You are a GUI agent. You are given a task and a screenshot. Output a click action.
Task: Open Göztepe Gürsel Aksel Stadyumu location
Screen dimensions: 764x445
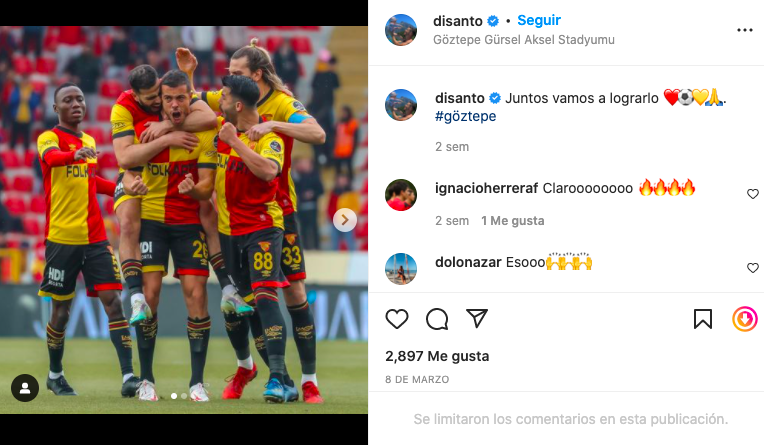pyautogui.click(x=524, y=40)
